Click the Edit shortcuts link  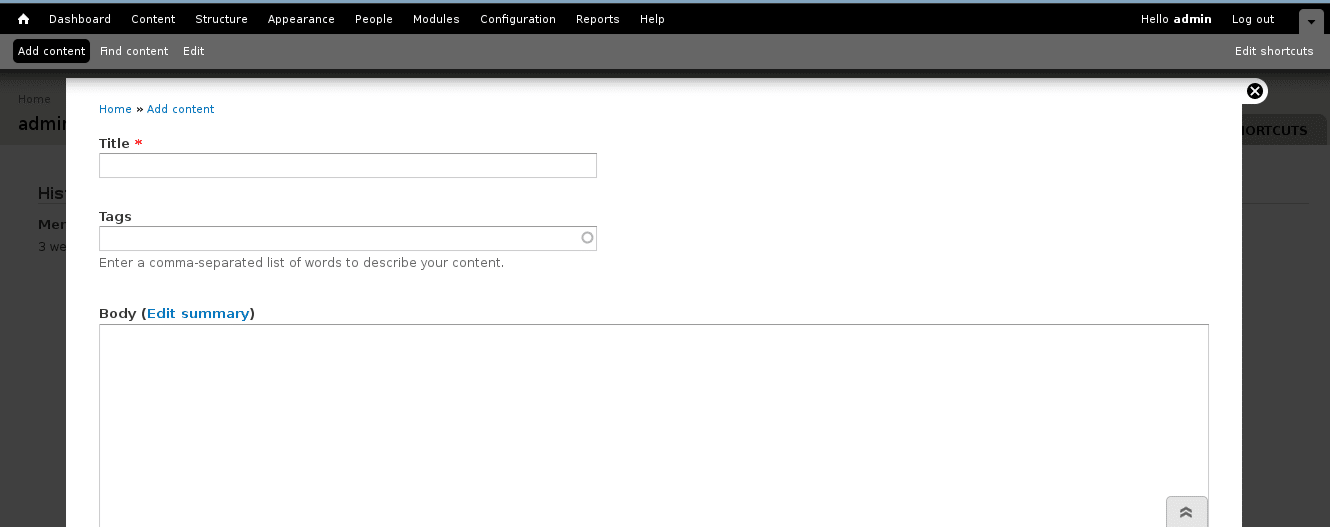1274,51
